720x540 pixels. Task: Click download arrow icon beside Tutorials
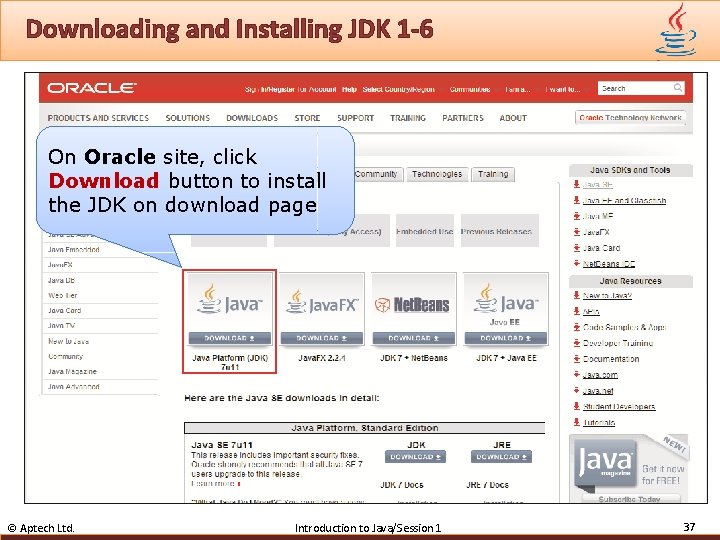point(576,422)
